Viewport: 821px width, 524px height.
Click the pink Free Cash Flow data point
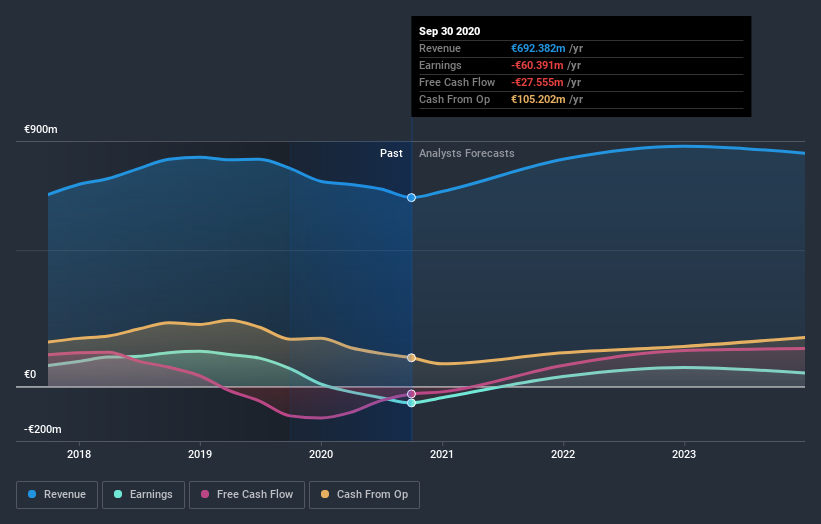click(x=412, y=394)
